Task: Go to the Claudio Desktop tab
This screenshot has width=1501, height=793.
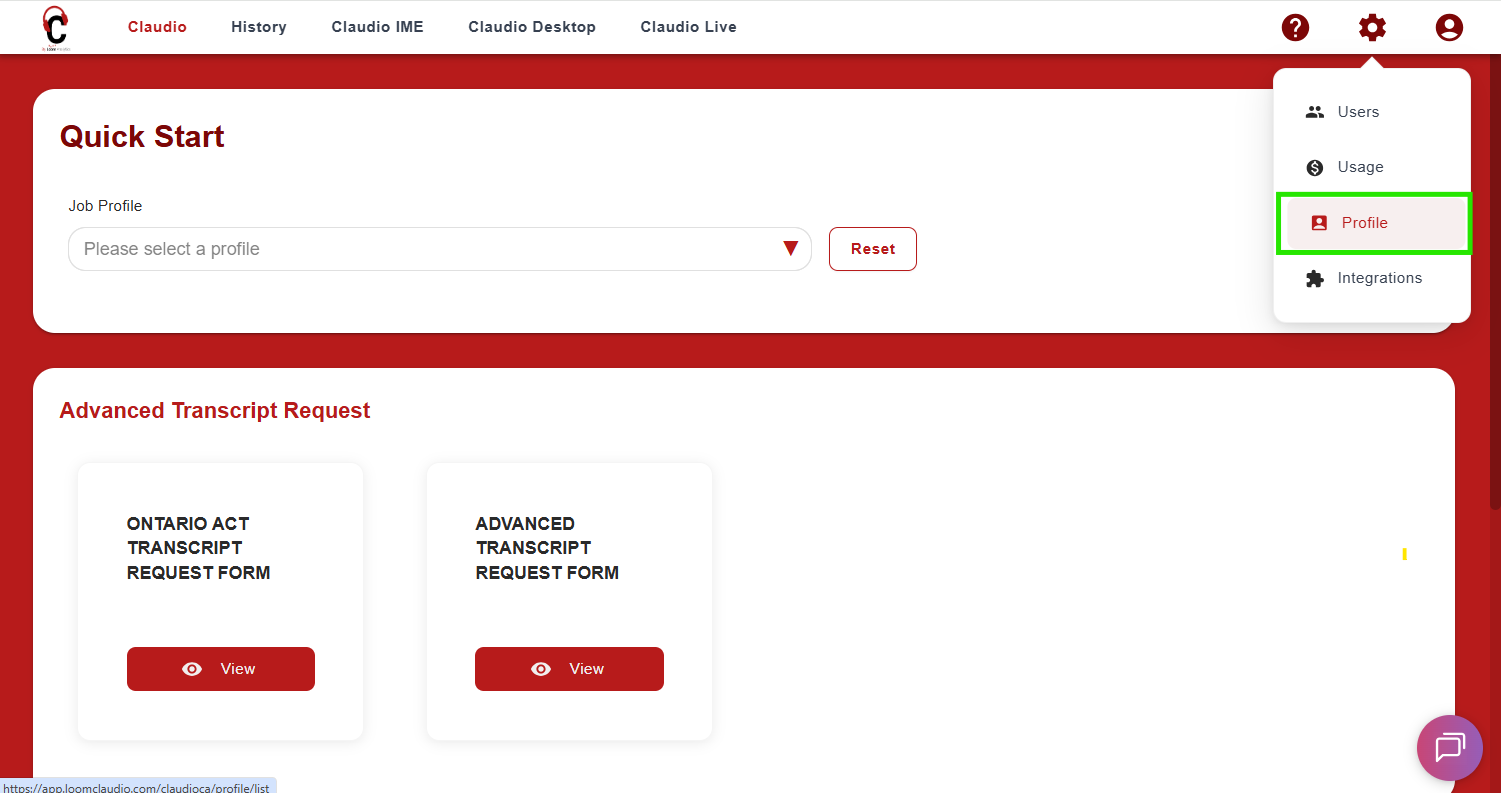Action: (531, 27)
